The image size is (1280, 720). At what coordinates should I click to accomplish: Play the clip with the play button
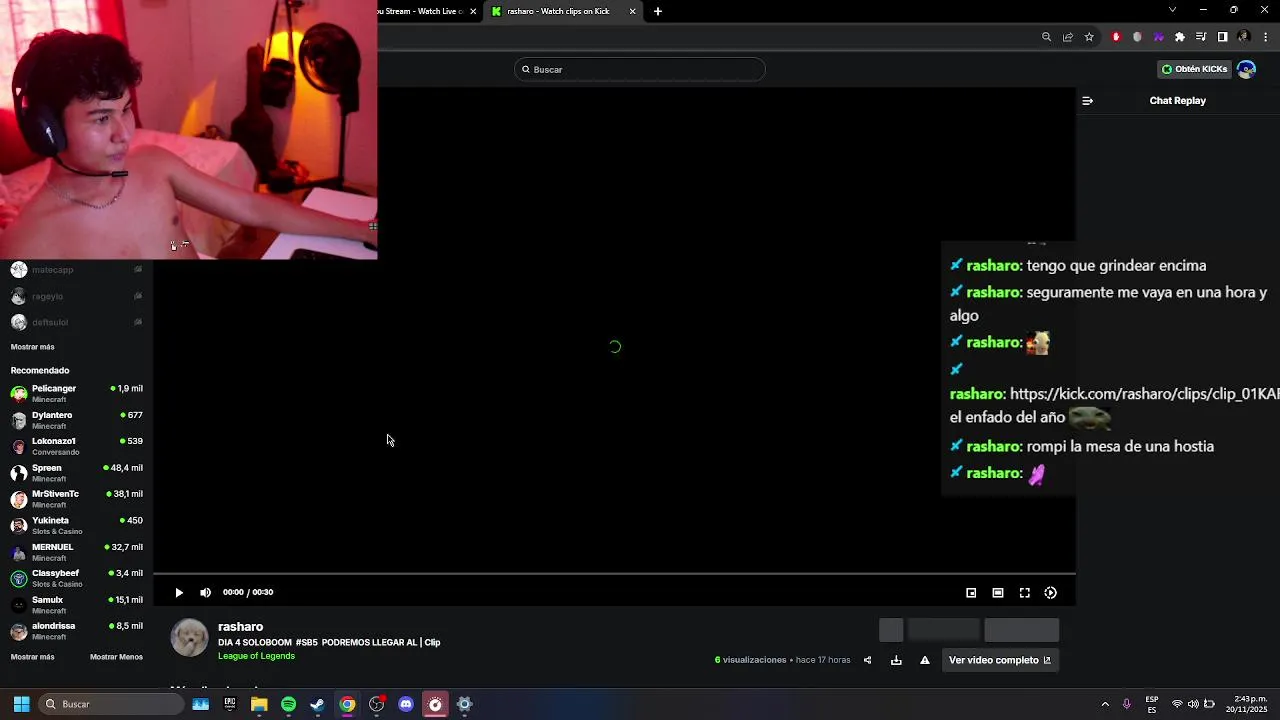(179, 593)
